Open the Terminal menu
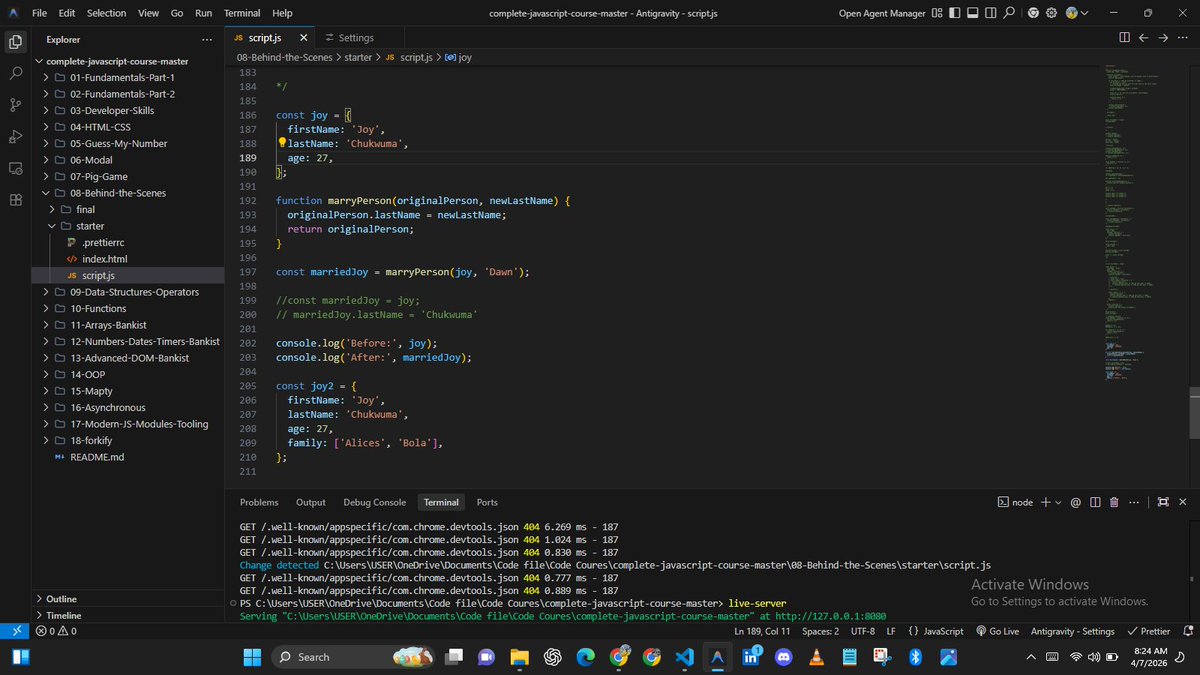 pos(241,13)
